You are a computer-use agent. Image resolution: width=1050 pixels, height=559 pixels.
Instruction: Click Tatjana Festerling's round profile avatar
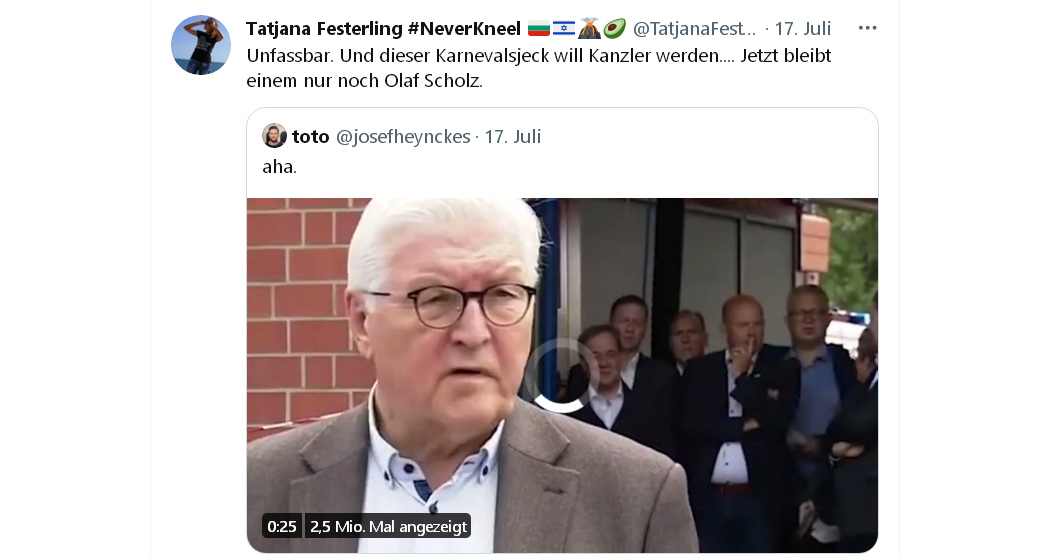click(x=201, y=45)
